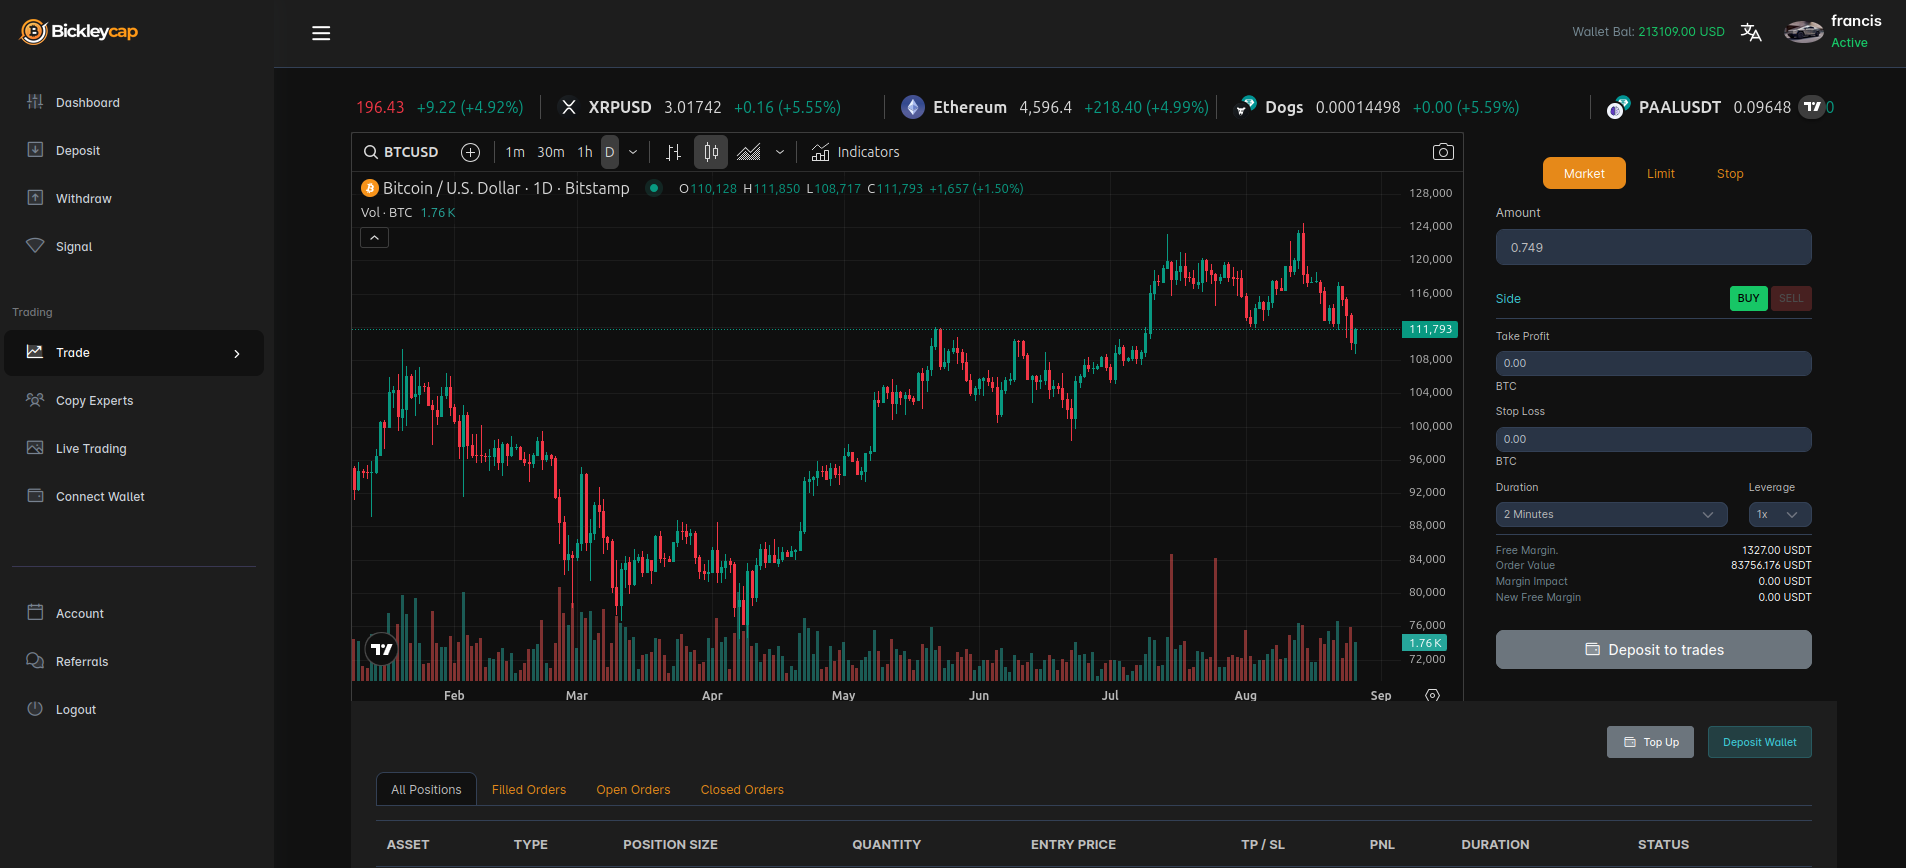
Task: Click the Deposit to trades button
Action: point(1653,650)
